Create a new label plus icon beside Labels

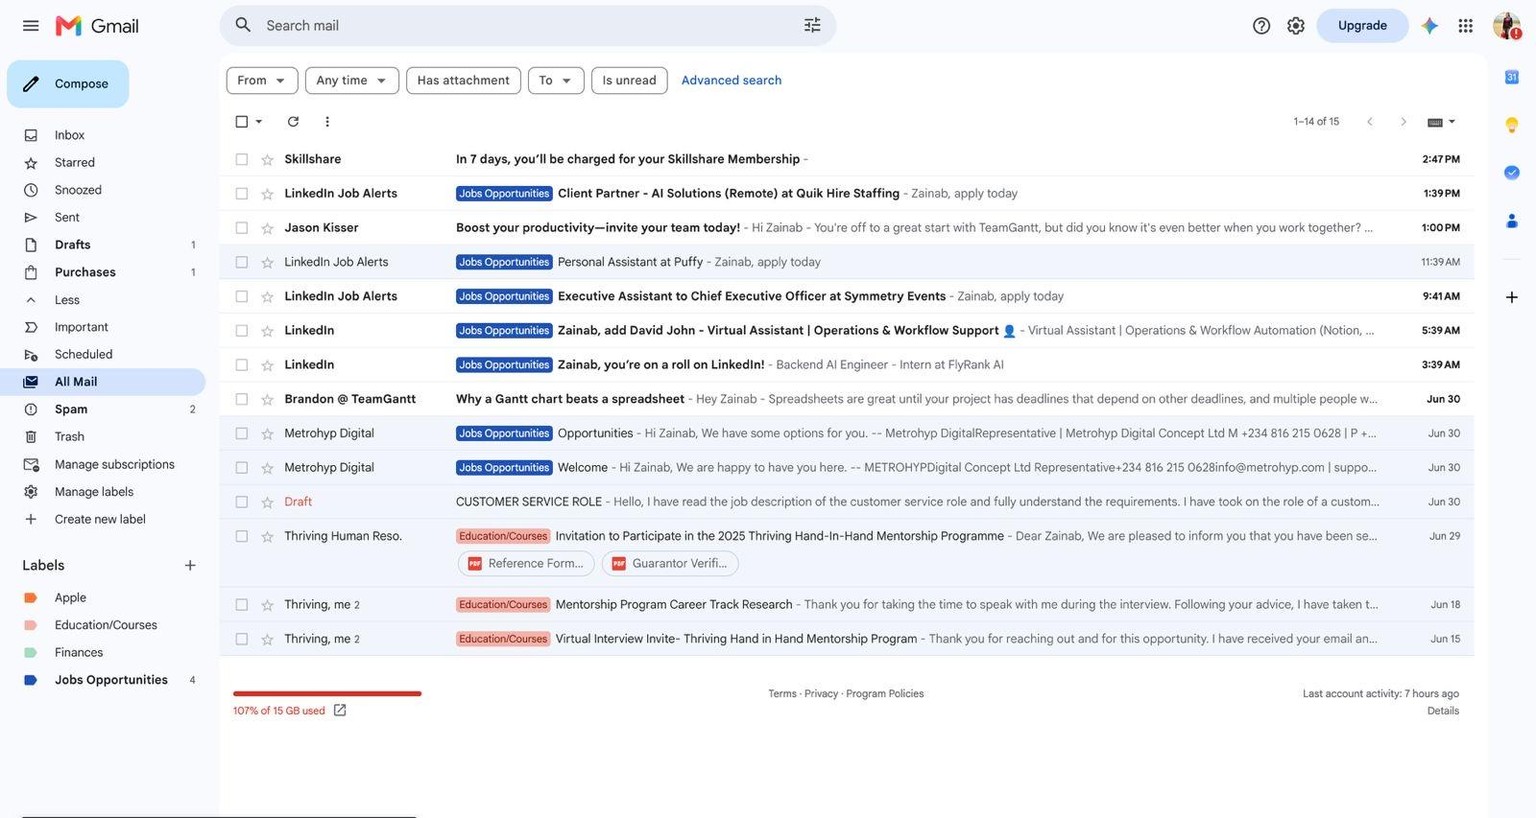[x=190, y=565]
